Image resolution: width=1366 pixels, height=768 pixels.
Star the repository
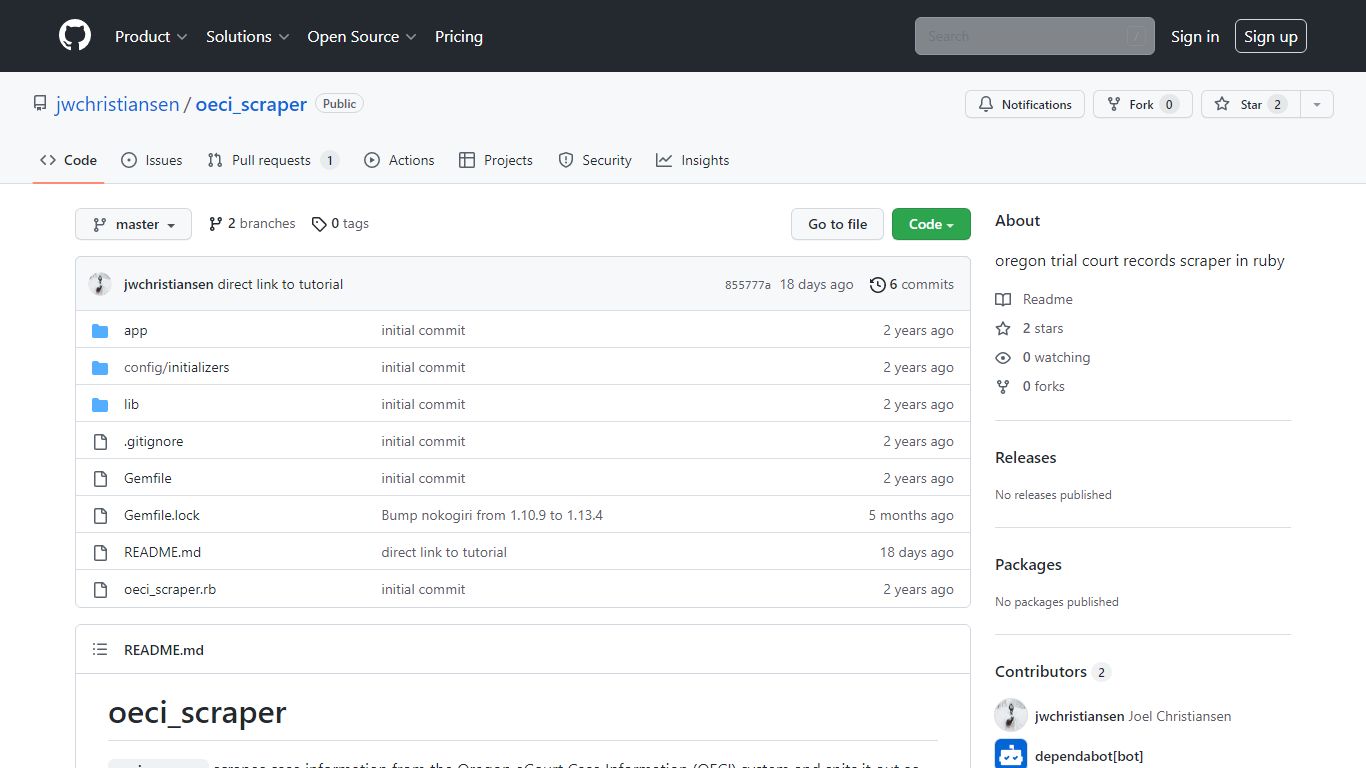pyautogui.click(x=1250, y=104)
